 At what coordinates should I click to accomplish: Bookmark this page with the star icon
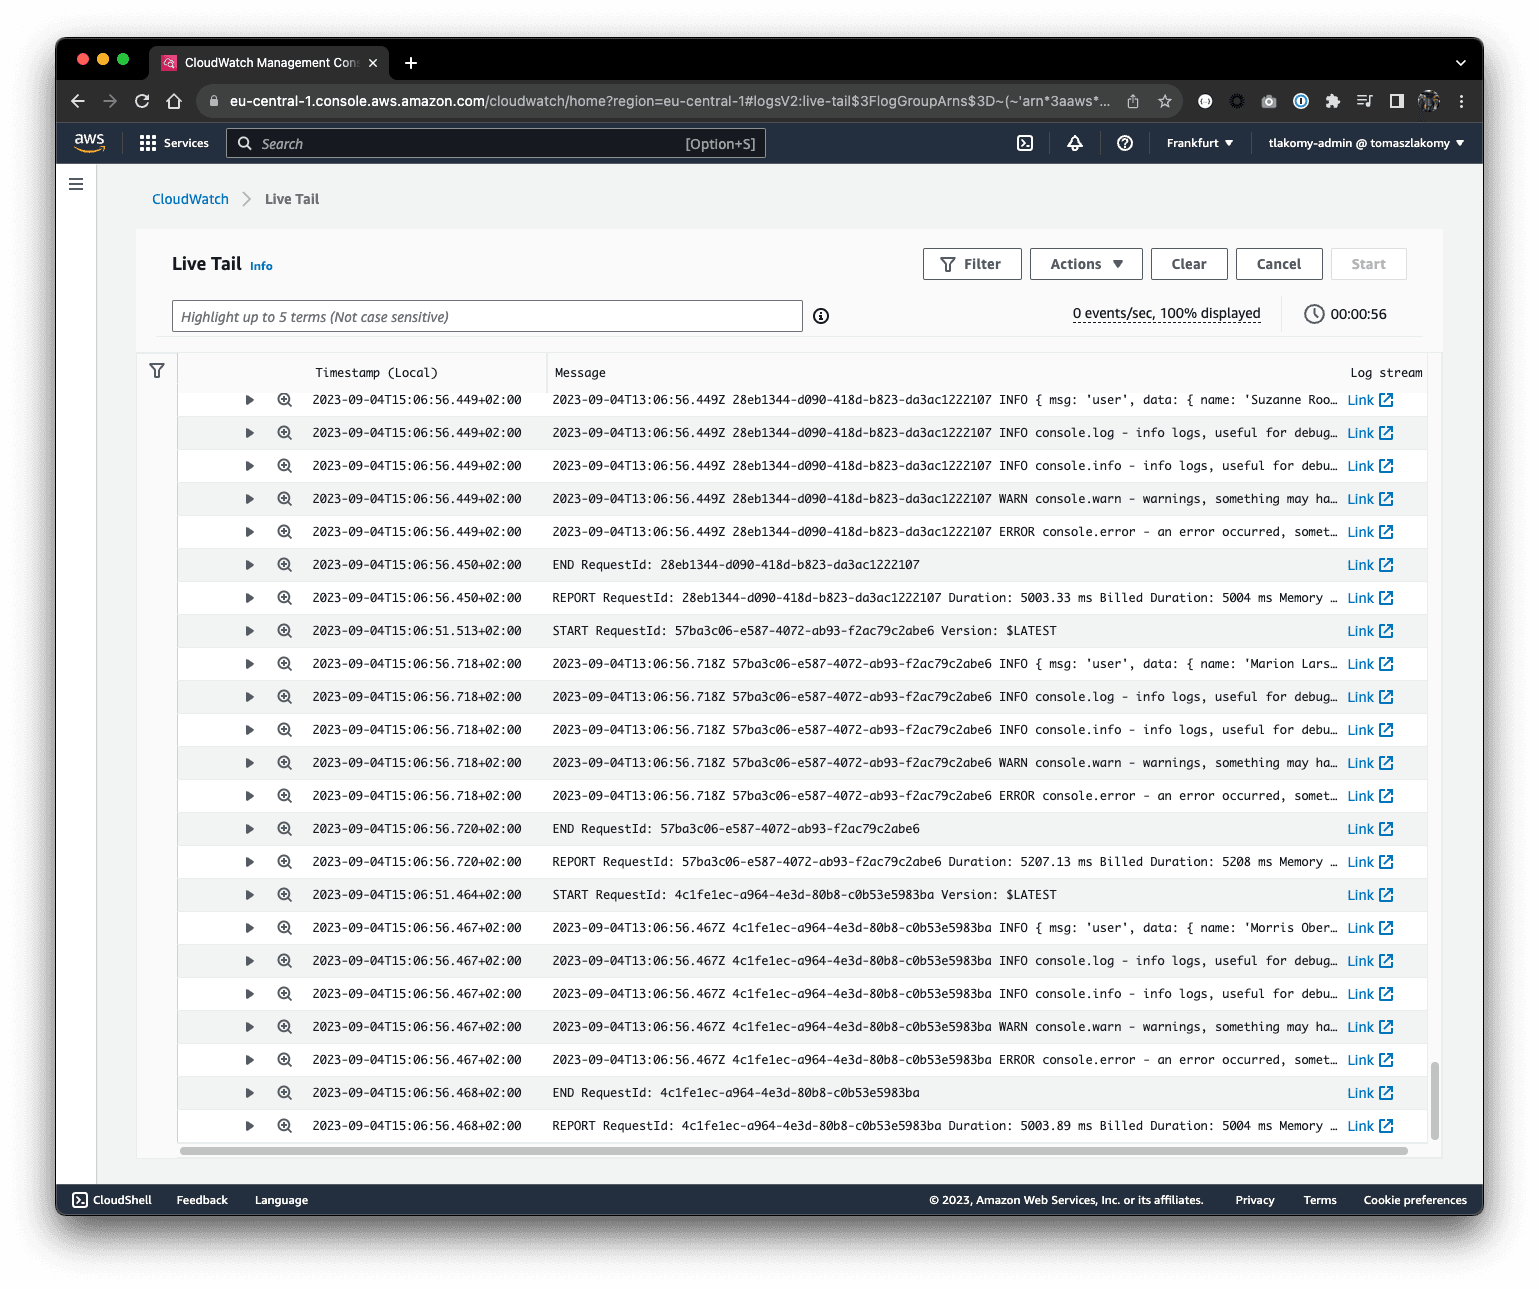[x=1165, y=101]
